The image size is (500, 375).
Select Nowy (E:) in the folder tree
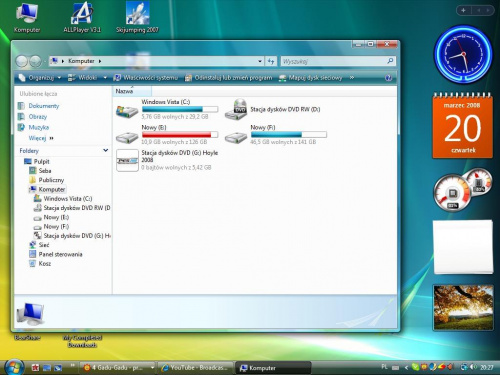point(56,217)
